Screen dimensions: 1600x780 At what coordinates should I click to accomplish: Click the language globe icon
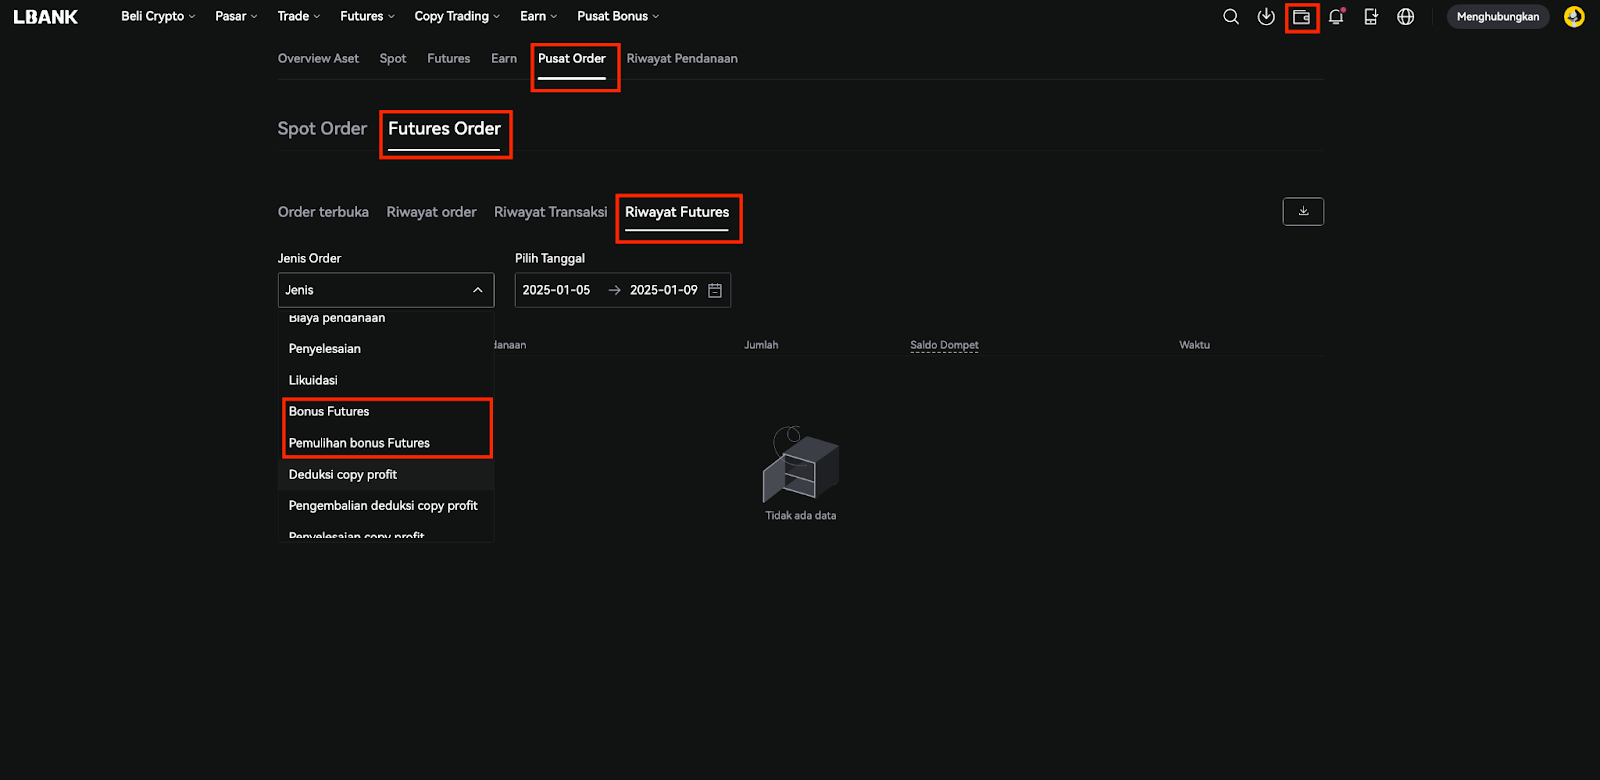1406,17
